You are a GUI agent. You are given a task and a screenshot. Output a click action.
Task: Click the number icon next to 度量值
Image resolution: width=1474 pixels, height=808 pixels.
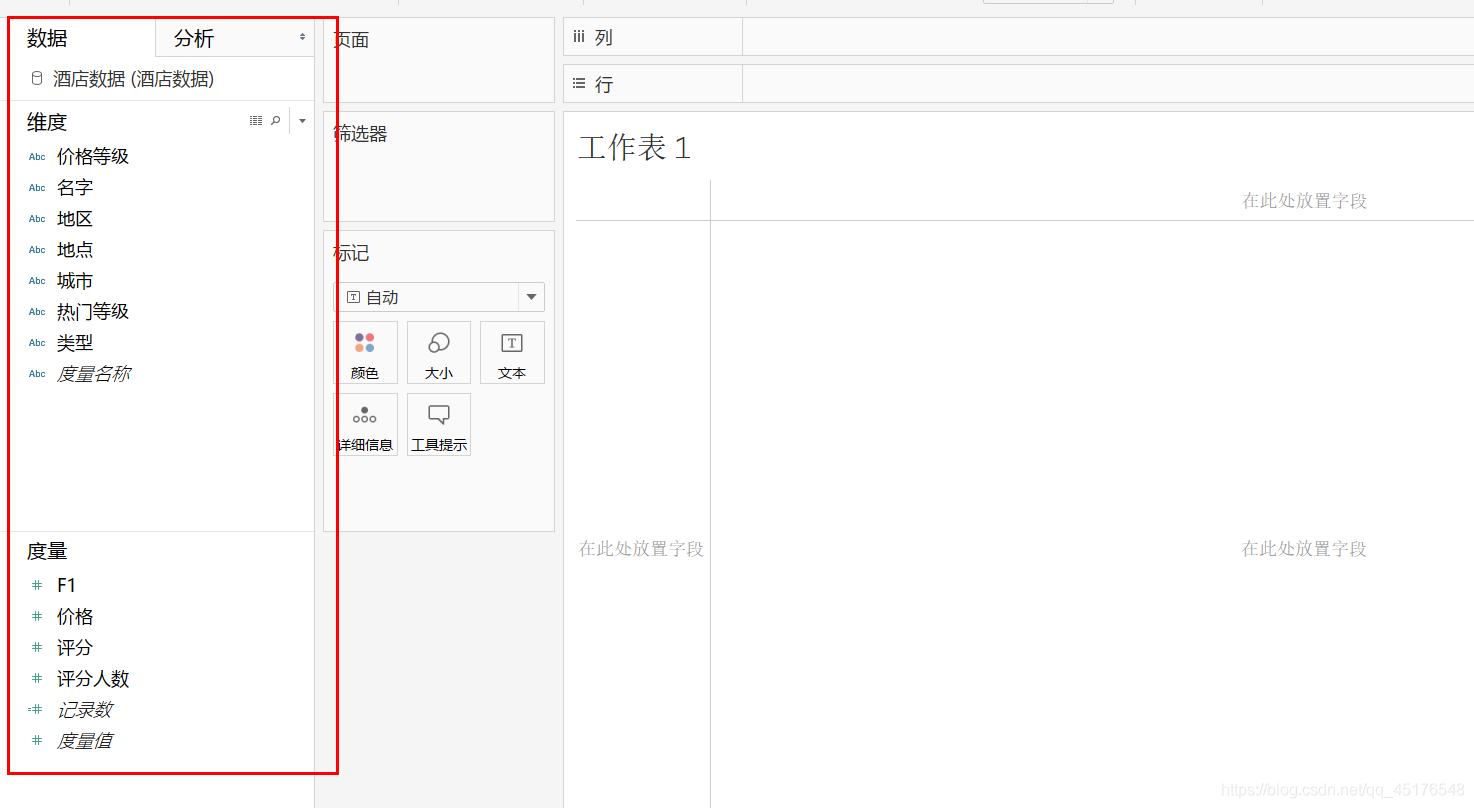37,740
